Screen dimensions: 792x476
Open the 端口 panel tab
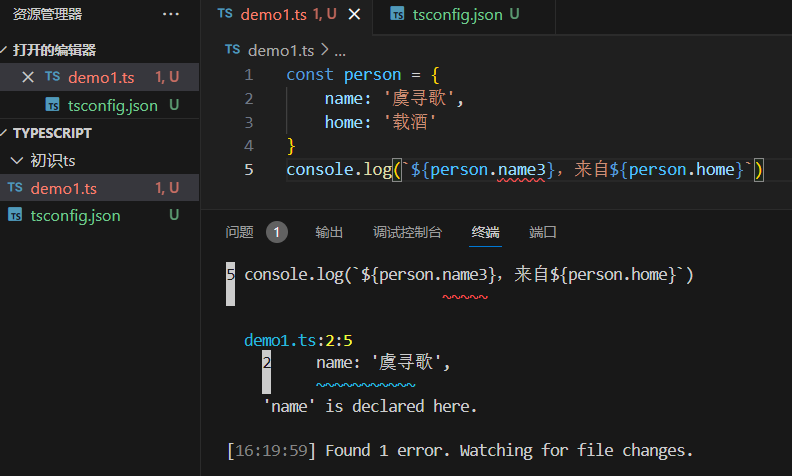click(x=542, y=232)
